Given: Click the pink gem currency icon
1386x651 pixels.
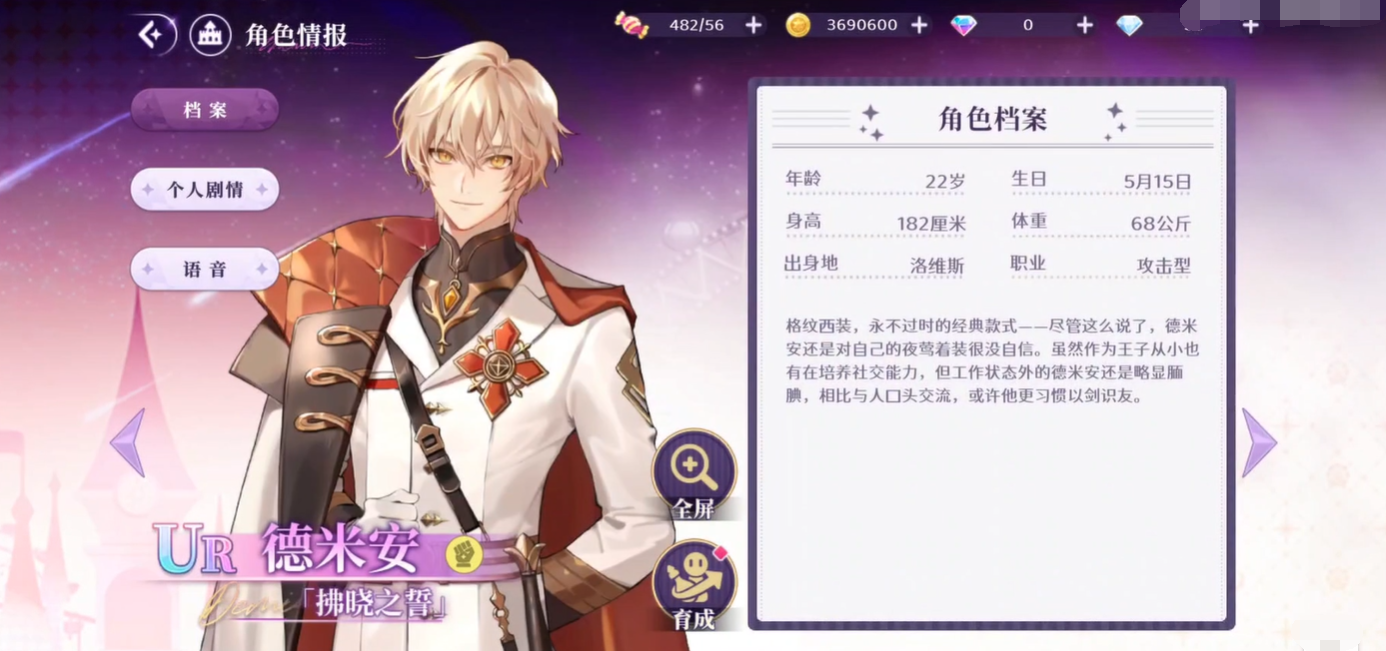Looking at the screenshot, I should pyautogui.click(x=964, y=25).
